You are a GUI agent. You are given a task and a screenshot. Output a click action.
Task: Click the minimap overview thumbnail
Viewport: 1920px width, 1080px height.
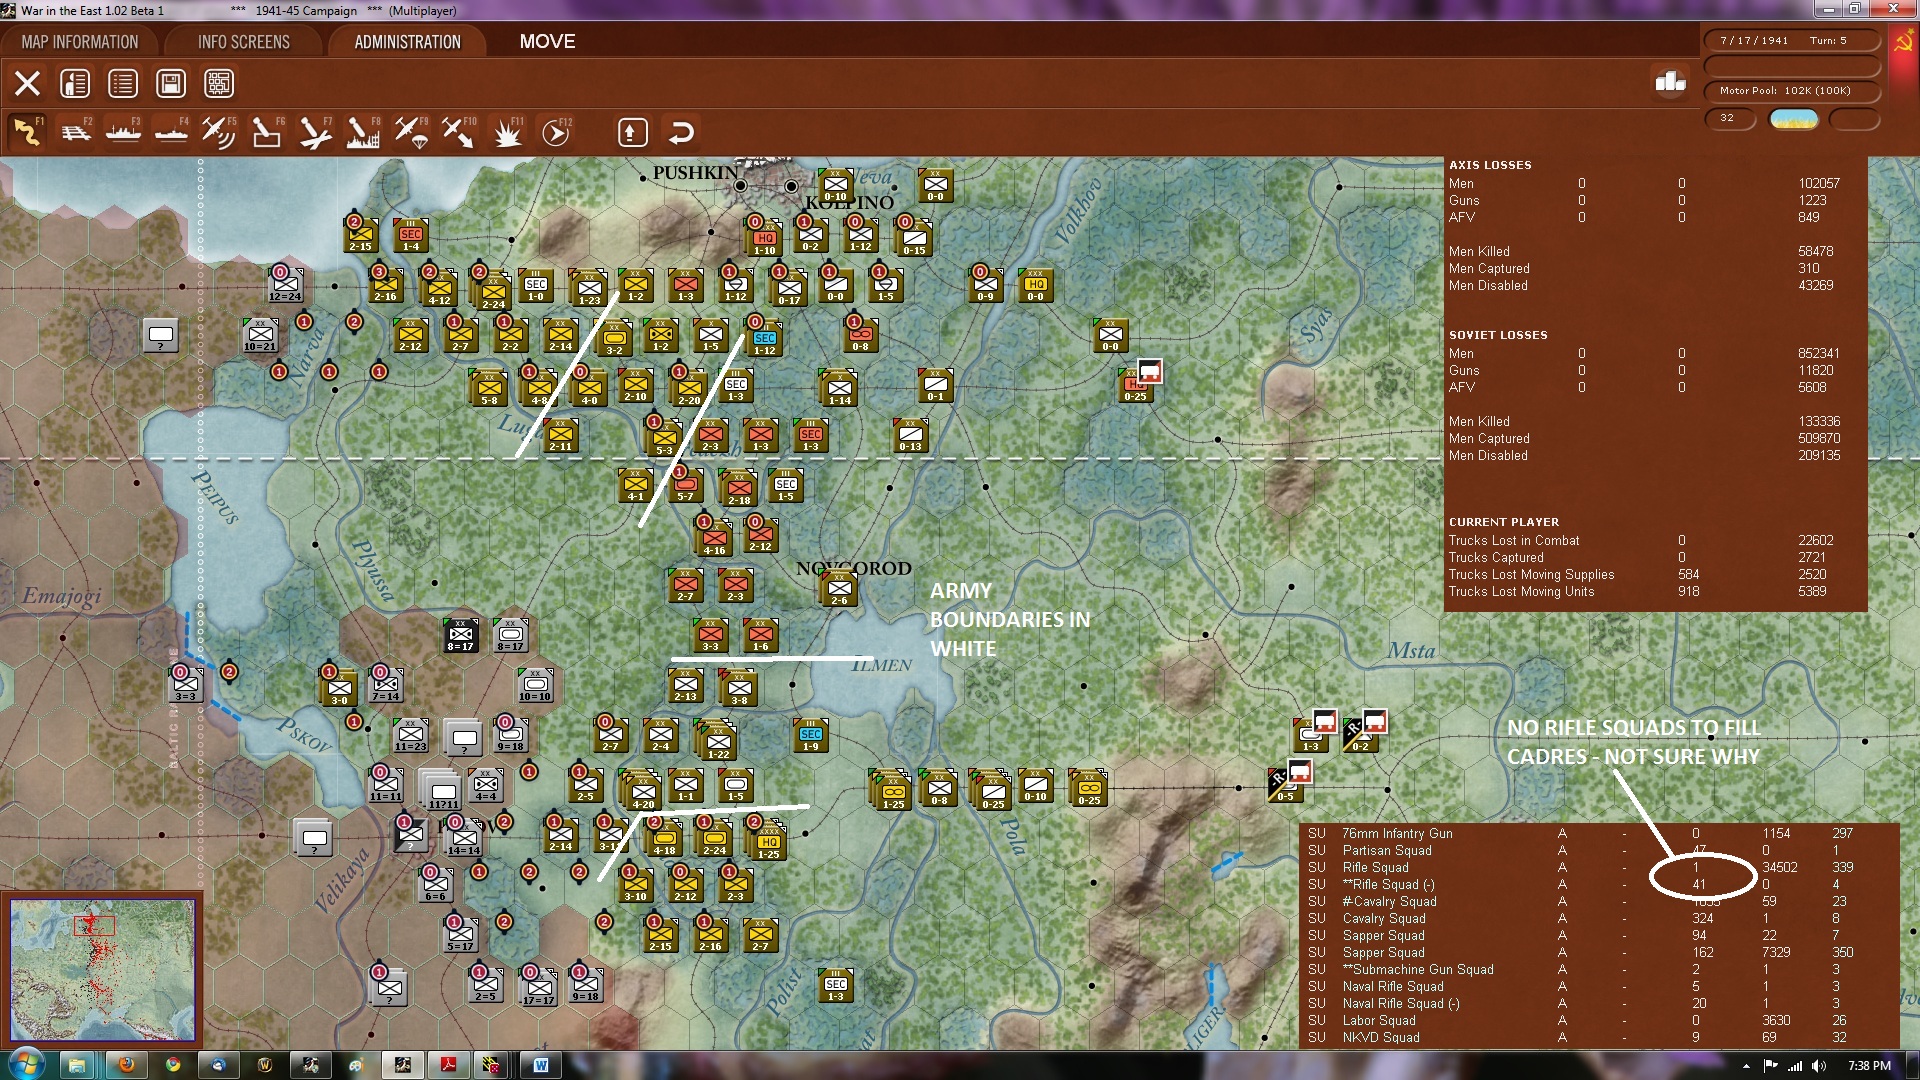tap(102, 969)
